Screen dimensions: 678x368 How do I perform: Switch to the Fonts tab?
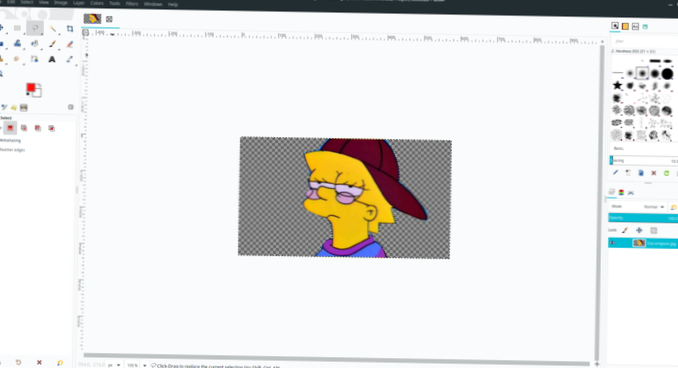click(635, 26)
